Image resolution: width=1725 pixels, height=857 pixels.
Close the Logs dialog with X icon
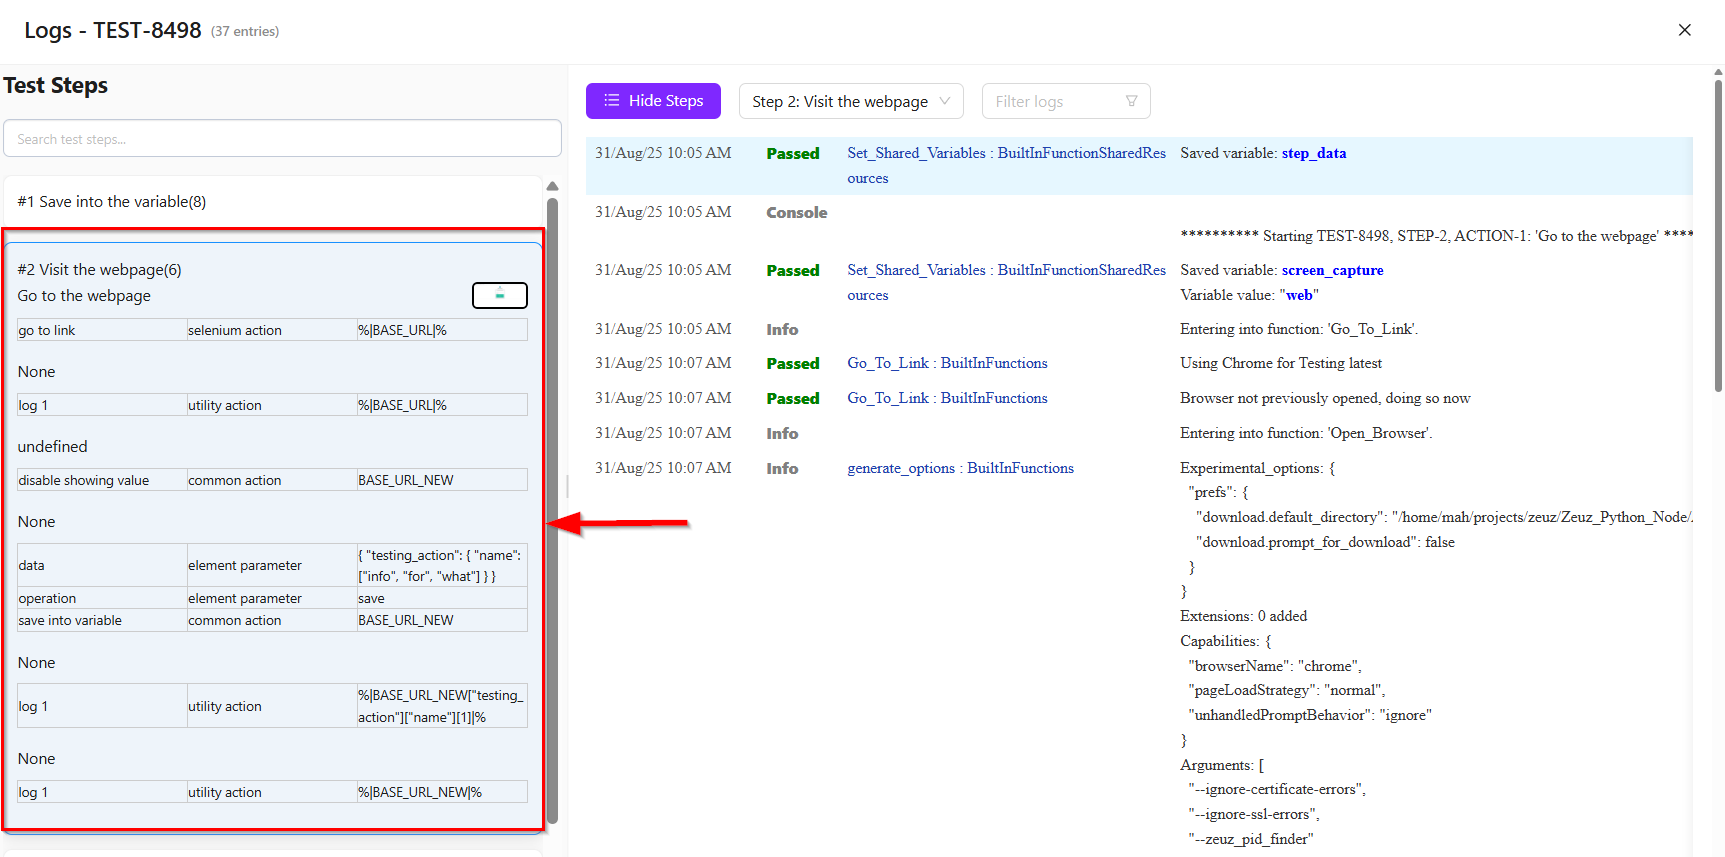[x=1684, y=30]
